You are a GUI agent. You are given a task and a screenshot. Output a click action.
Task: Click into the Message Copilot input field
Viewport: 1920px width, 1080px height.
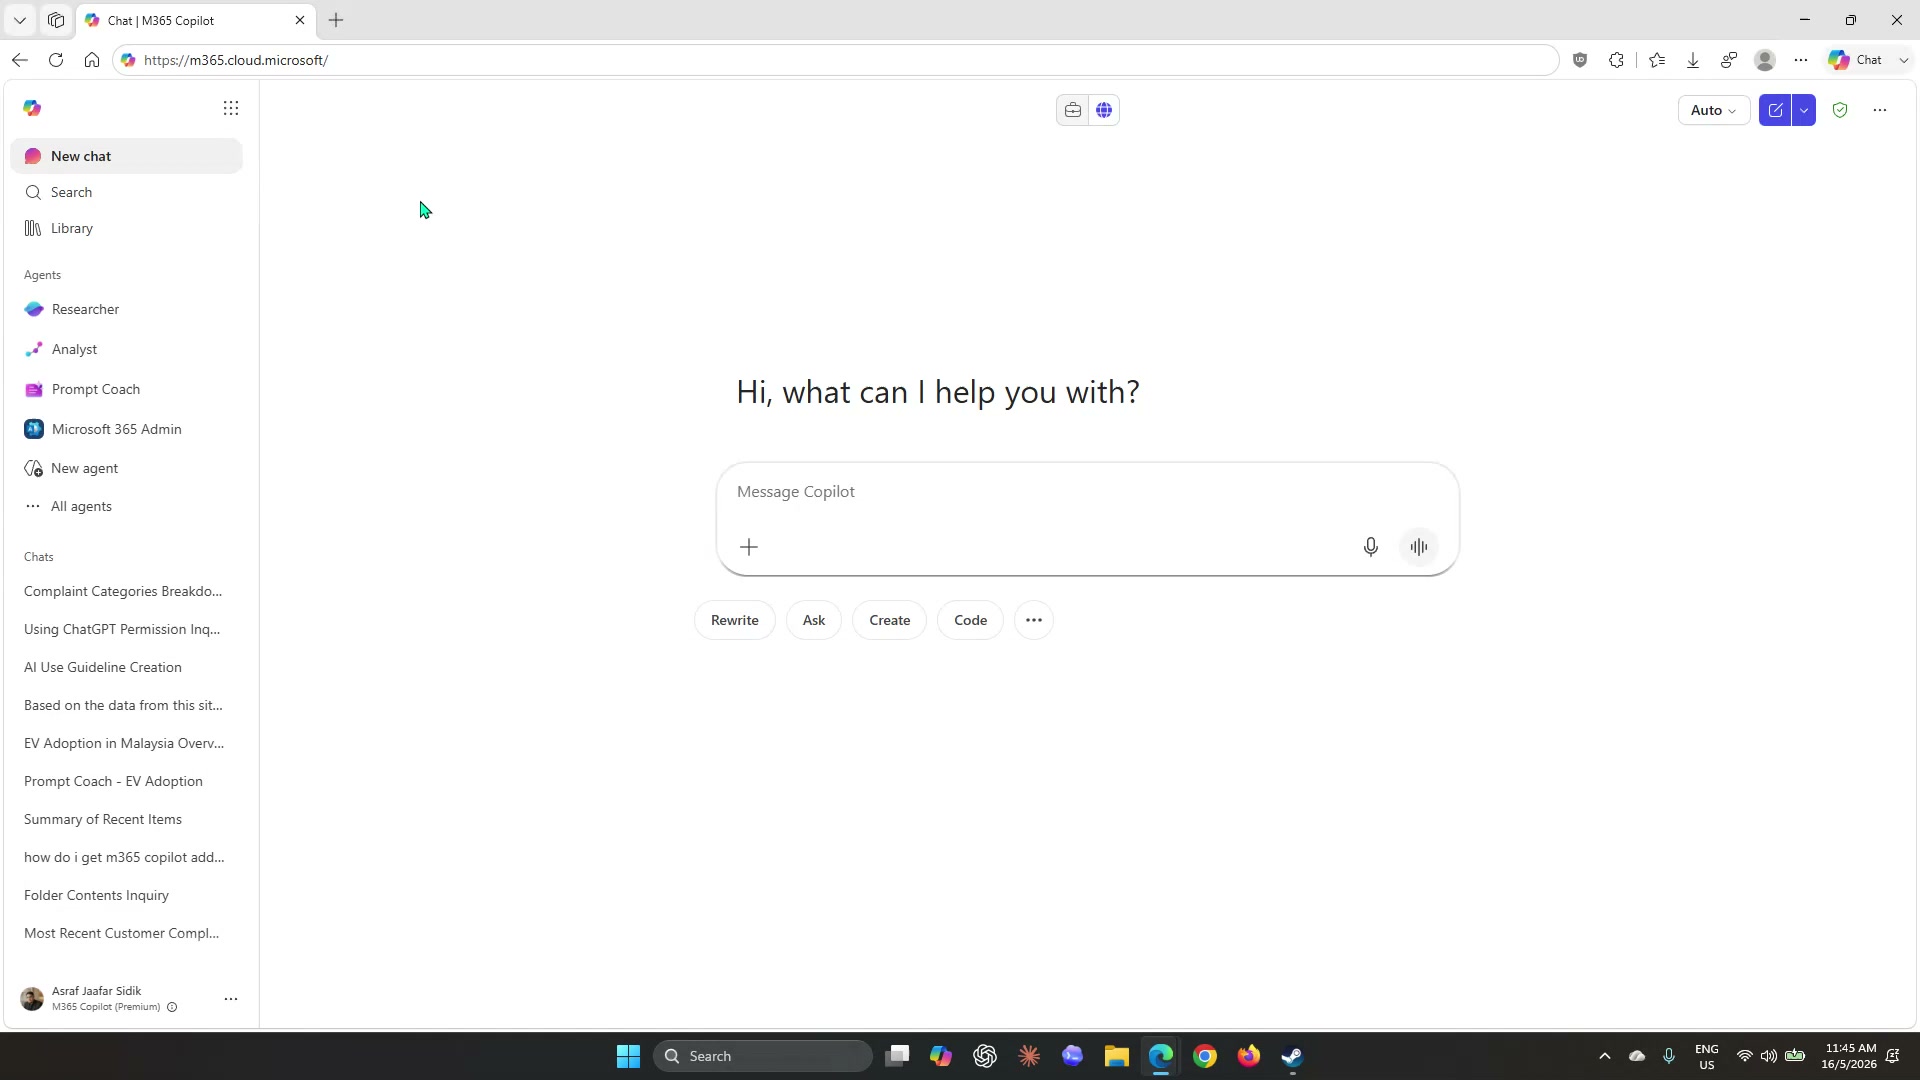1088,492
